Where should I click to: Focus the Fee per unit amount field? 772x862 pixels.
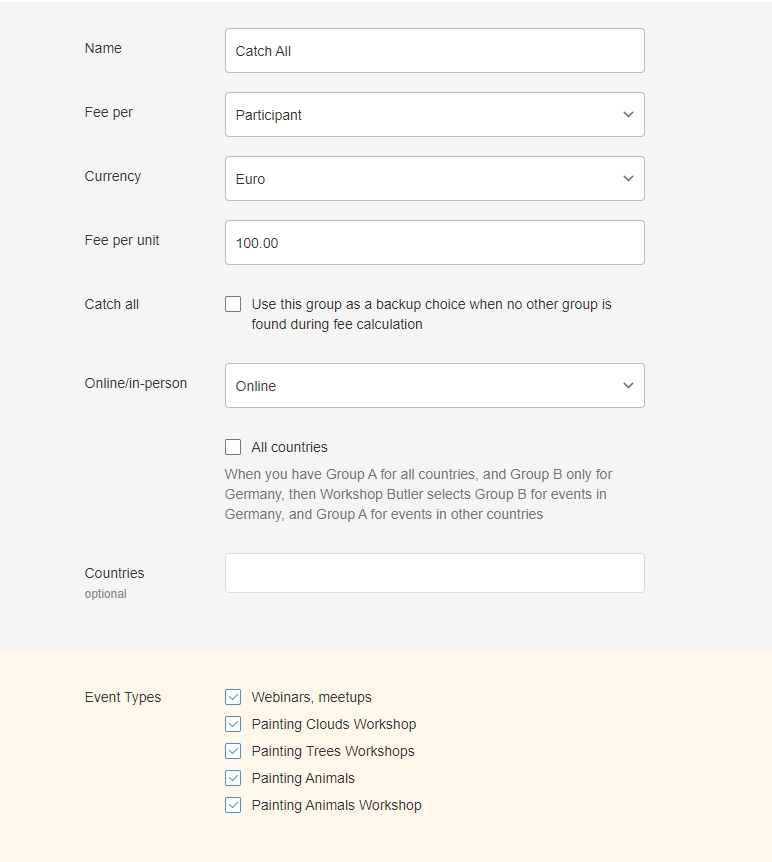434,243
